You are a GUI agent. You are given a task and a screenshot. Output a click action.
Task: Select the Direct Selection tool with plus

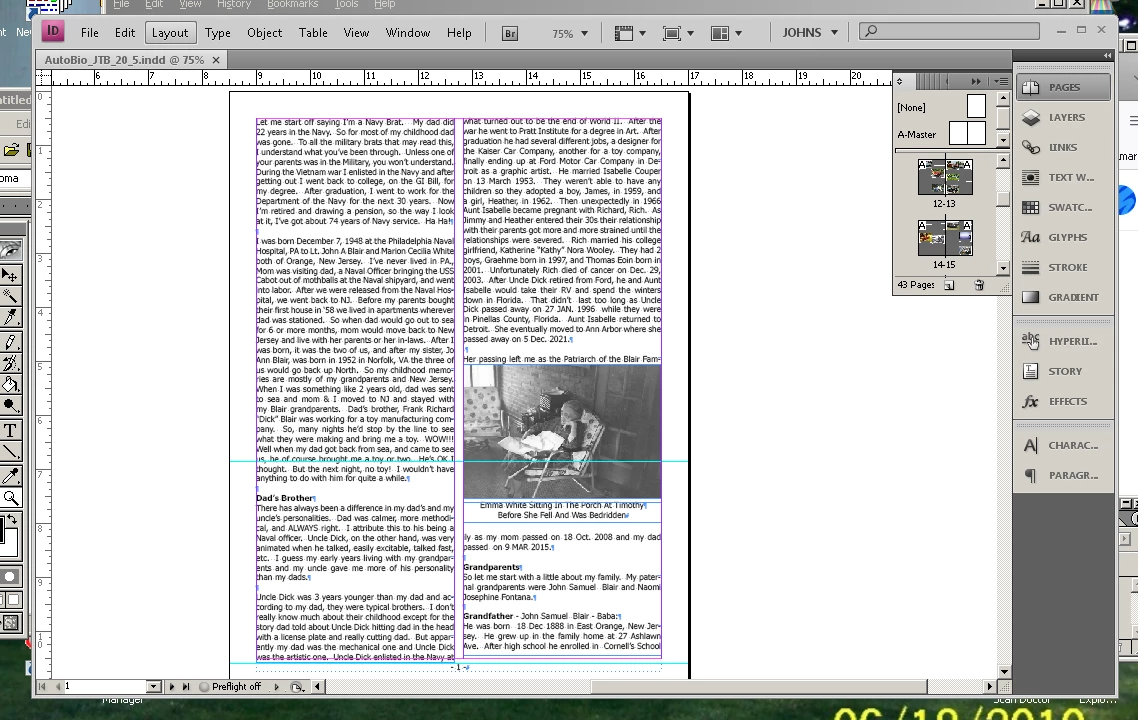(10, 275)
